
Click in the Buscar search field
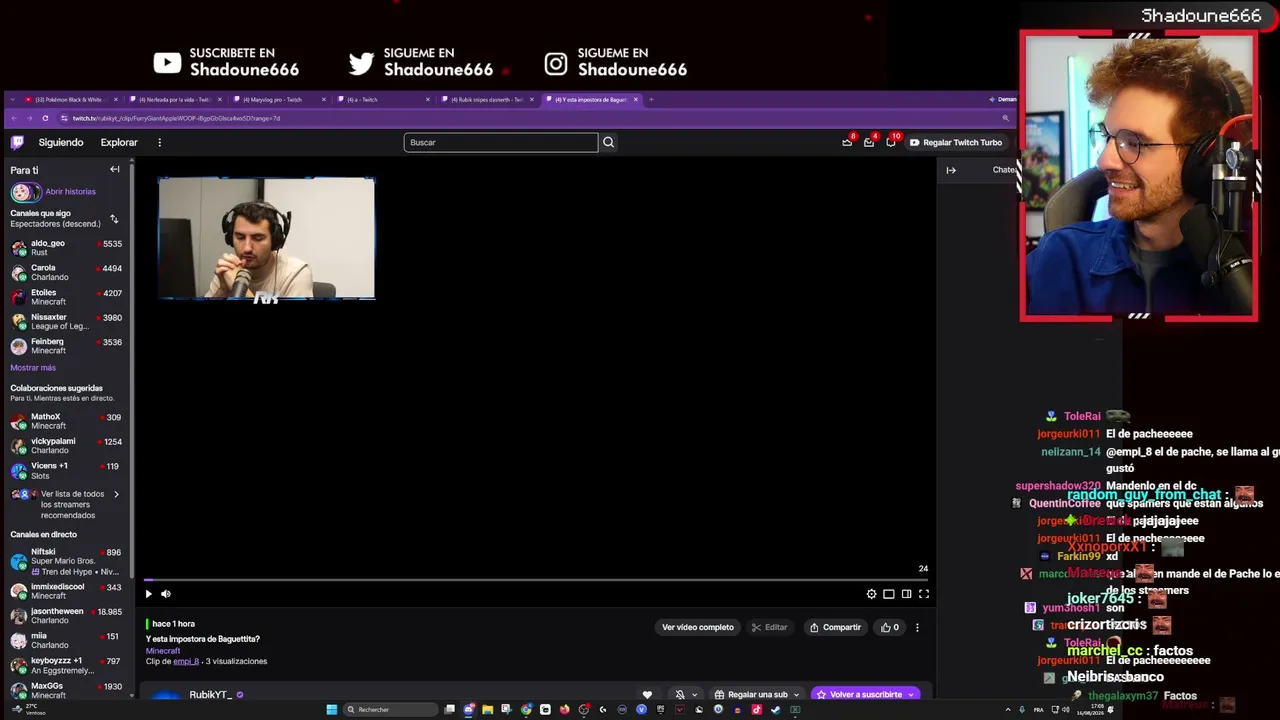(x=500, y=142)
